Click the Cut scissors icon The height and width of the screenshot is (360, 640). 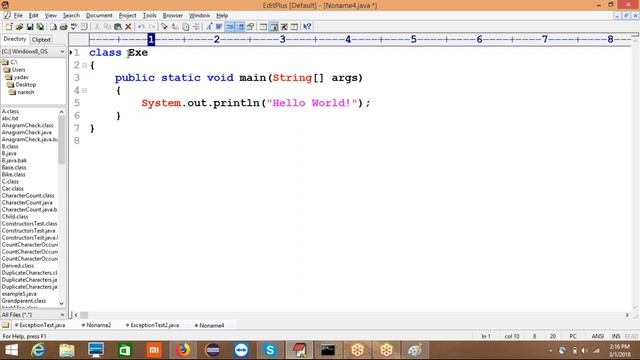coord(97,27)
